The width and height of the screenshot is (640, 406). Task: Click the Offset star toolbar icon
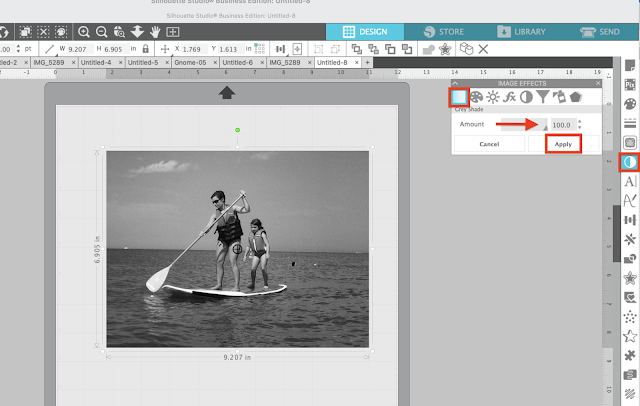pos(445,49)
